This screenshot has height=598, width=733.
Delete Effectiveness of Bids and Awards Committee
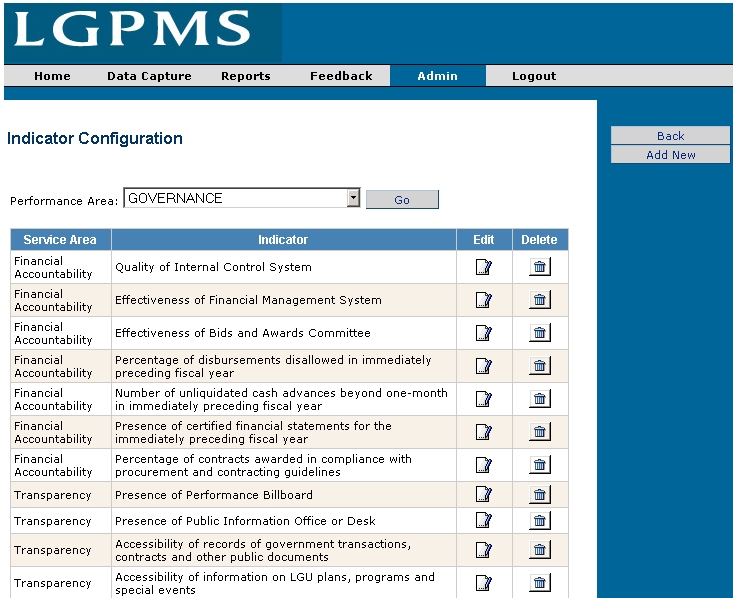point(540,333)
